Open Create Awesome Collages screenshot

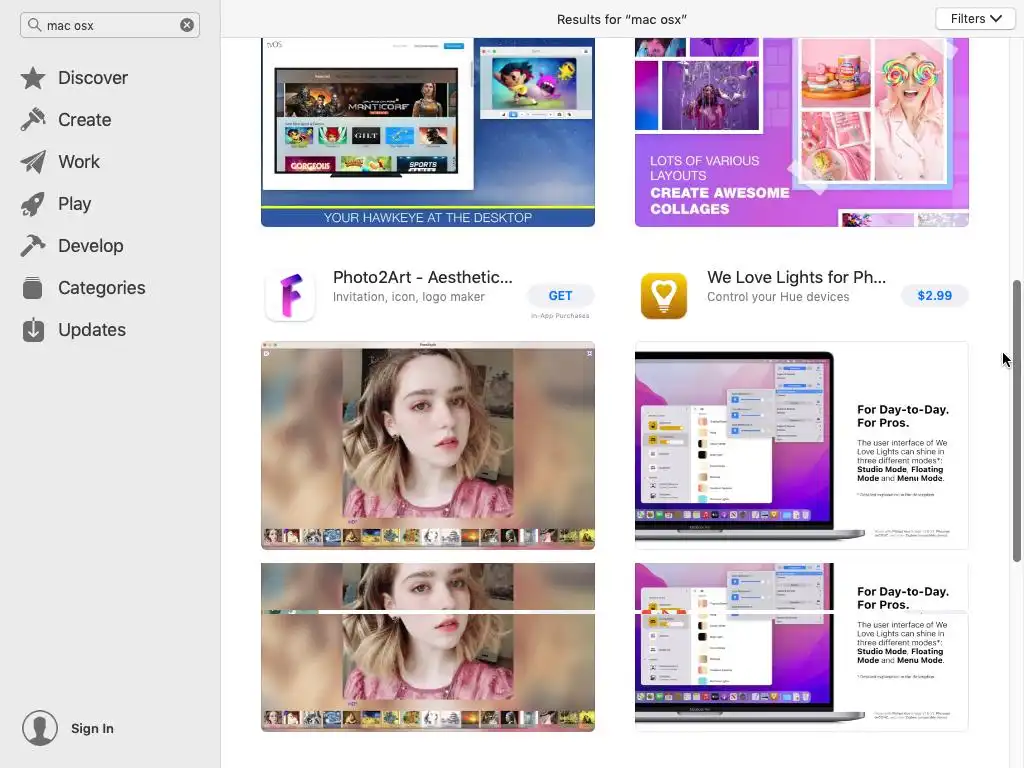tap(801, 132)
